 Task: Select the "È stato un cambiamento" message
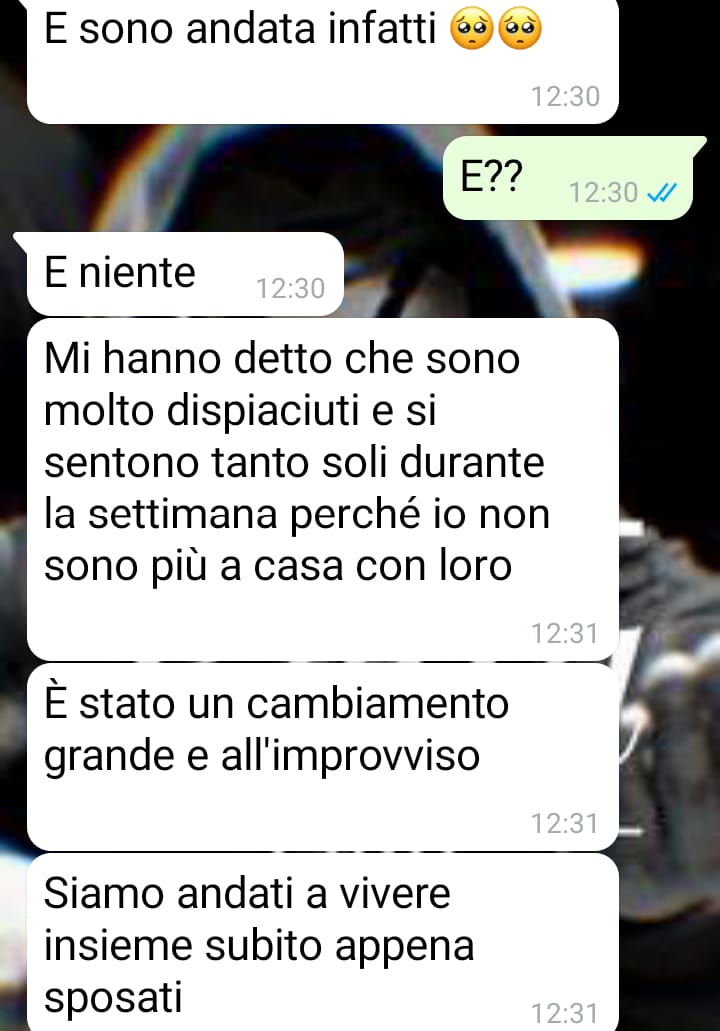[x=323, y=757]
